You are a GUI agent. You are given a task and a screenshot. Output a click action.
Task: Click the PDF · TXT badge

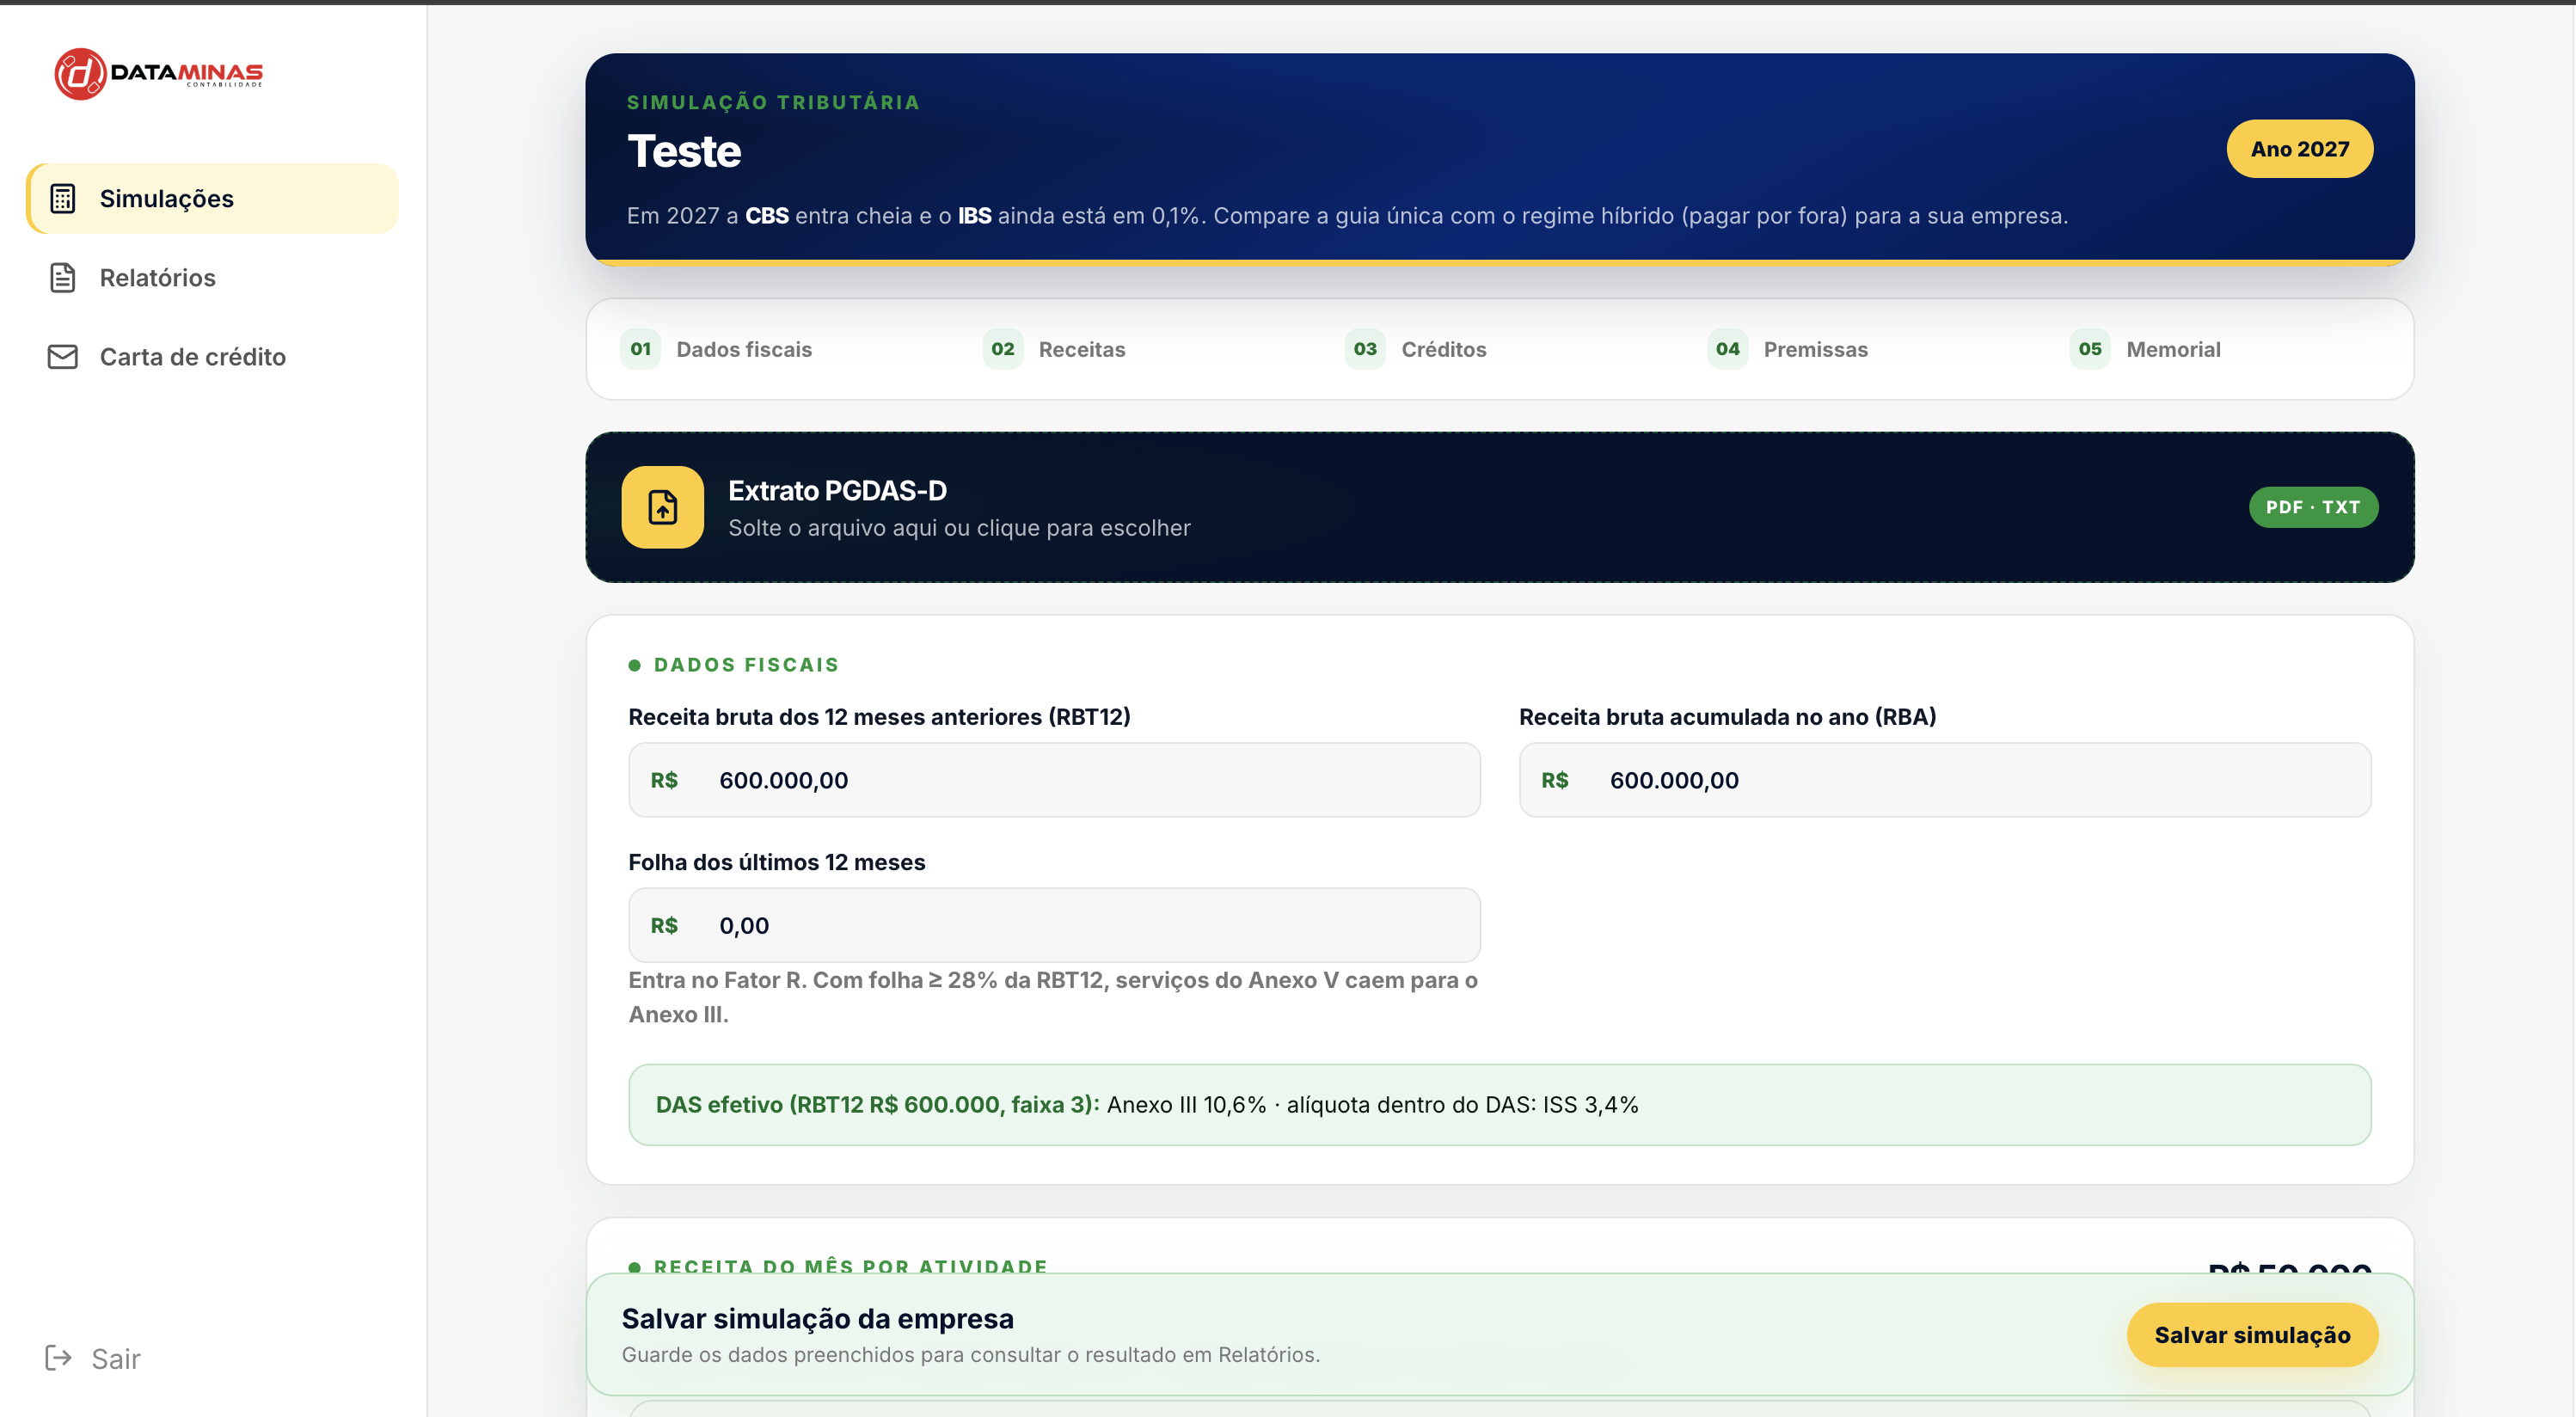[2313, 507]
